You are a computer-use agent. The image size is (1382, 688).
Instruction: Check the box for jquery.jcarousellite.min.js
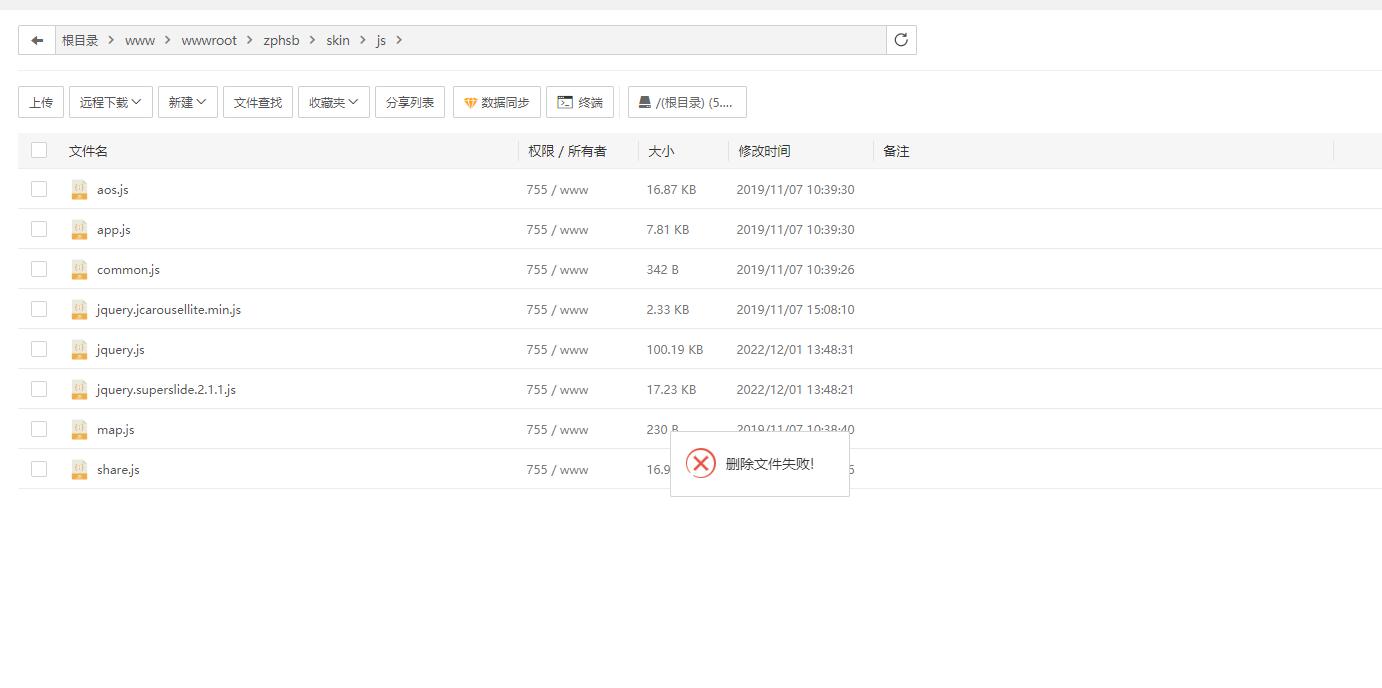click(39, 309)
